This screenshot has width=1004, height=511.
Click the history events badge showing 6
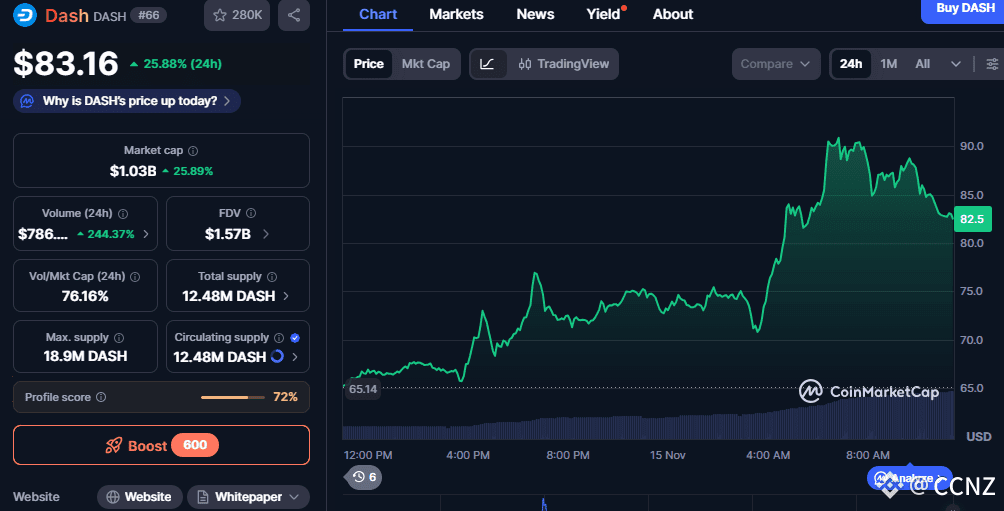point(364,477)
